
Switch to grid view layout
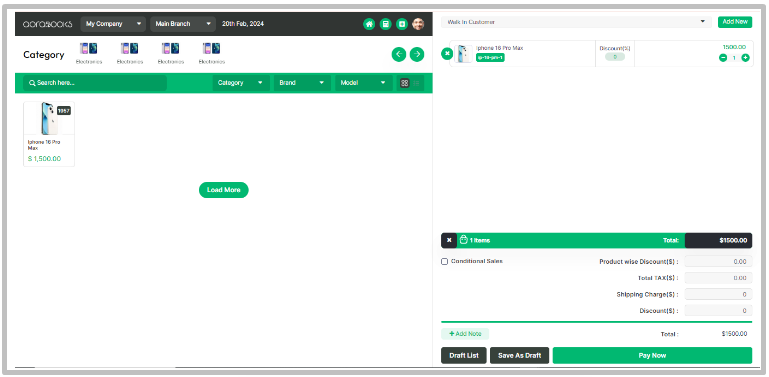coord(405,83)
